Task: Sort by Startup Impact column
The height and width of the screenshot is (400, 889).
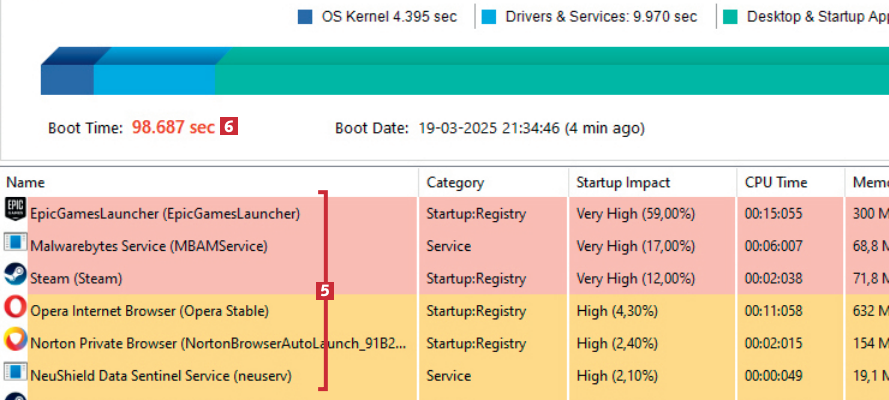Action: coord(623,182)
